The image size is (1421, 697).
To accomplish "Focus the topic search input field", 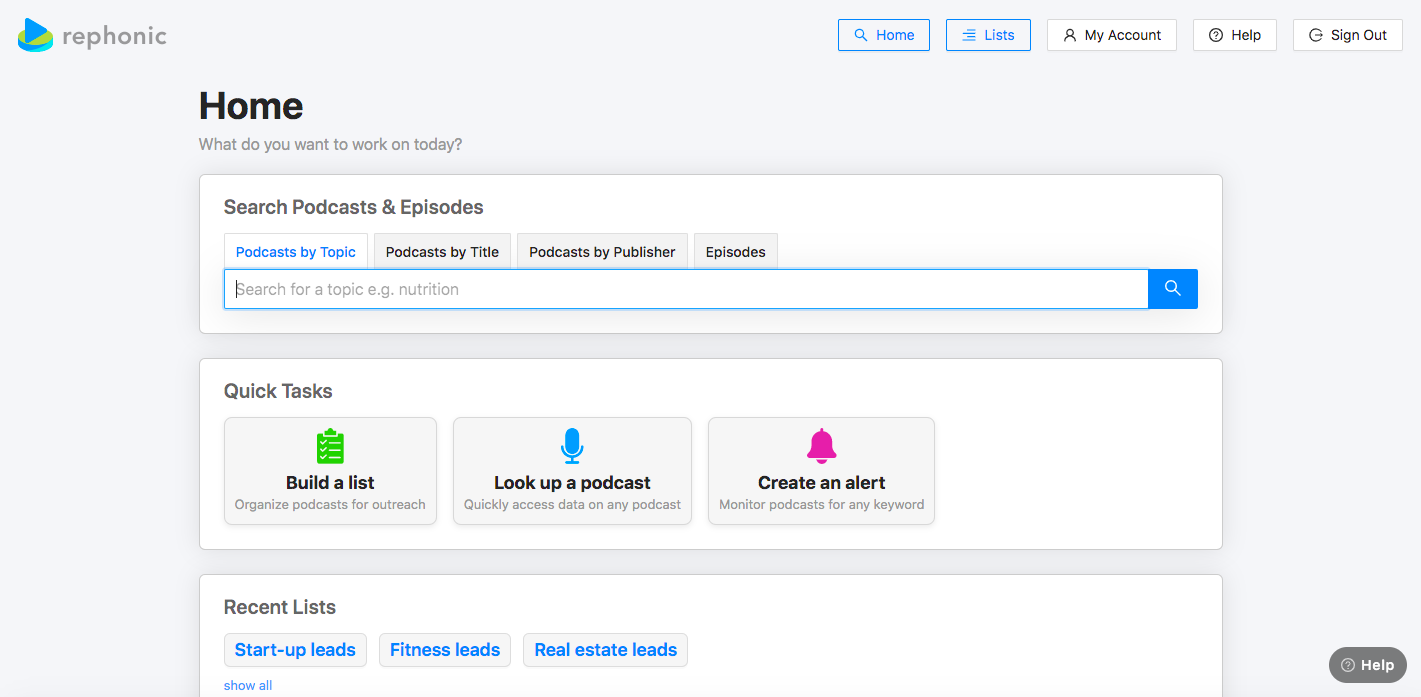I will tap(685, 289).
